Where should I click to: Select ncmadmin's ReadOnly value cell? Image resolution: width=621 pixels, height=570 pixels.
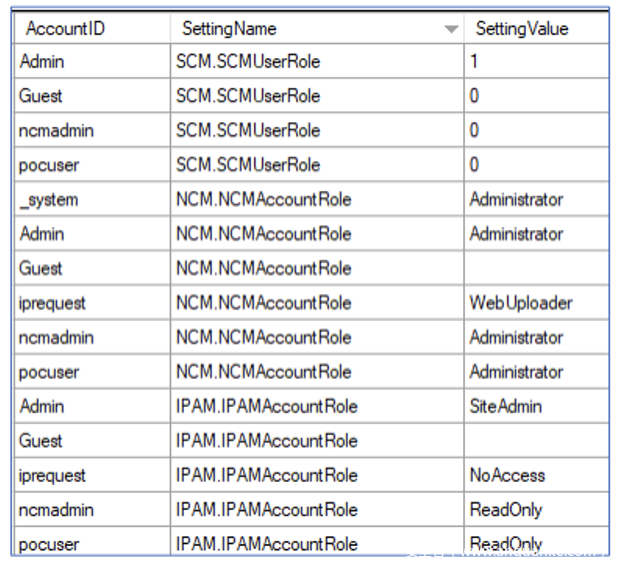(x=535, y=510)
